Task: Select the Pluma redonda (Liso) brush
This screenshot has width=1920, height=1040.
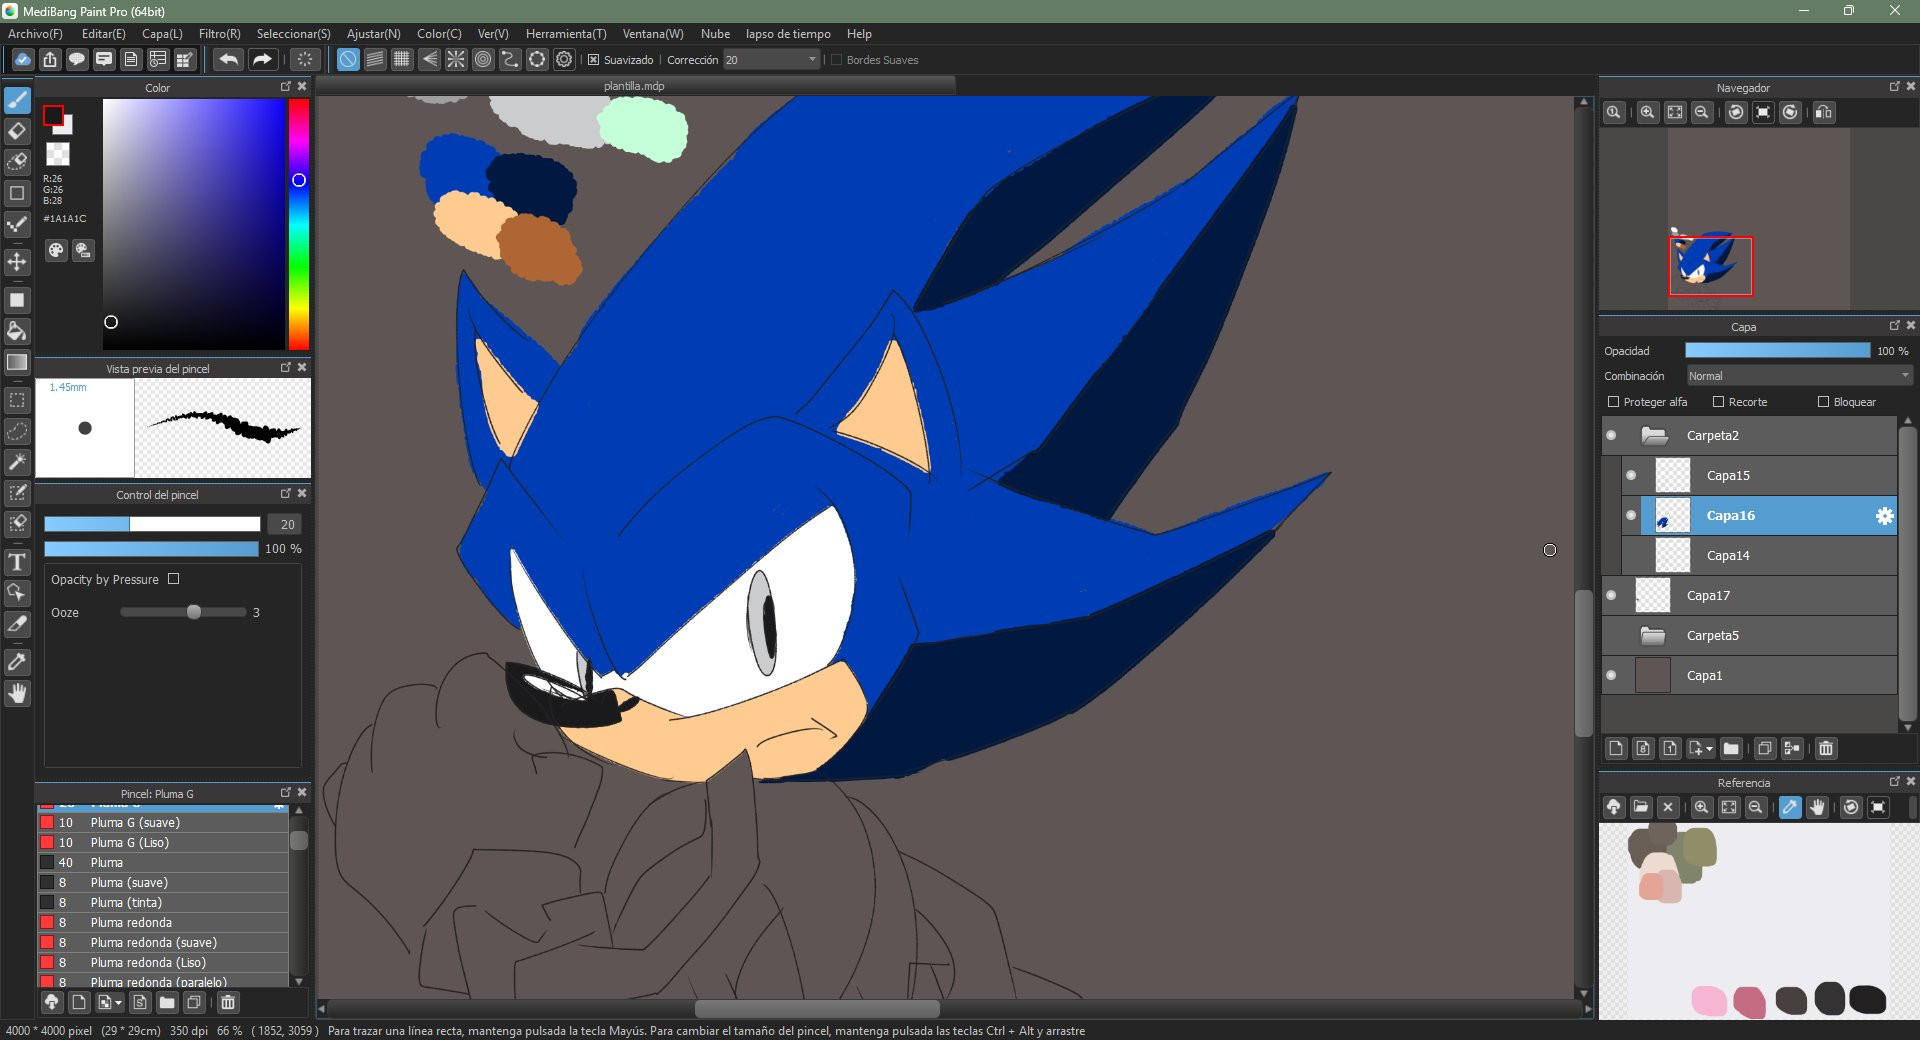Action: click(163, 963)
